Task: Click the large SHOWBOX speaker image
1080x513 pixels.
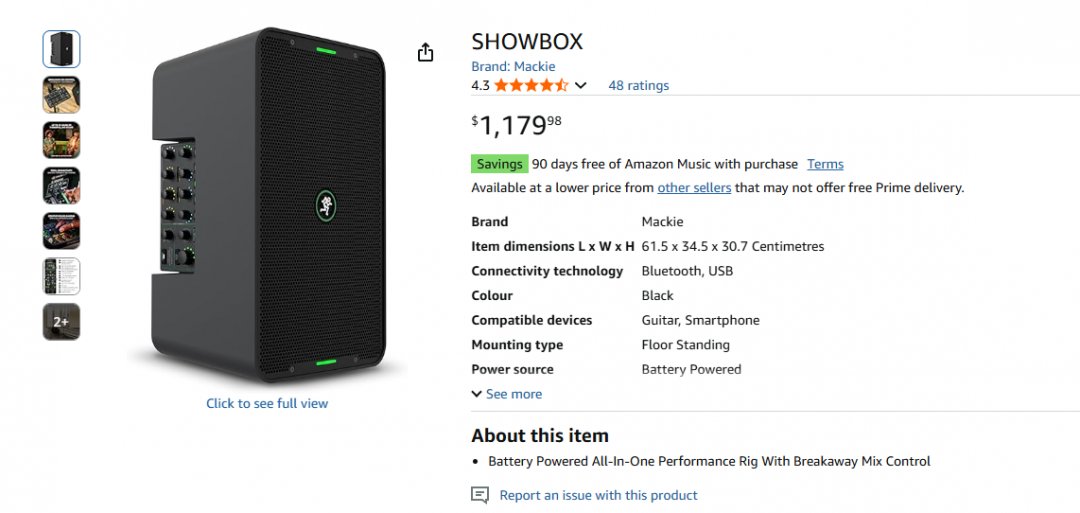Action: [x=268, y=209]
